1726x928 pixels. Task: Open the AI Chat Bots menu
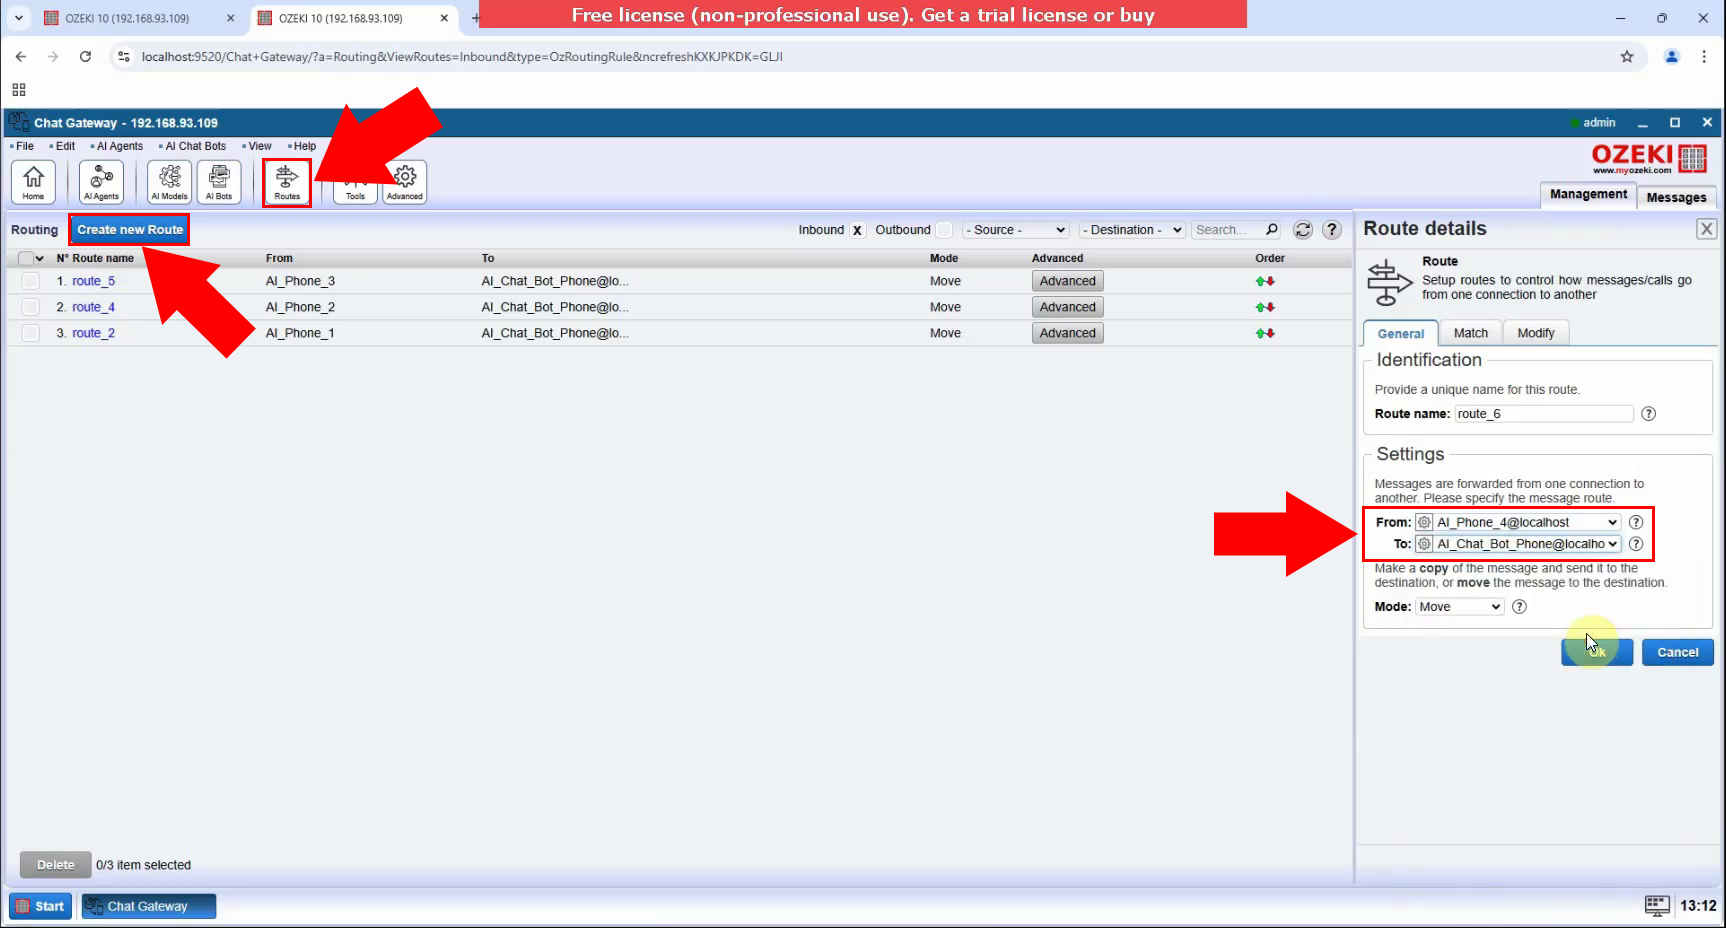point(195,146)
